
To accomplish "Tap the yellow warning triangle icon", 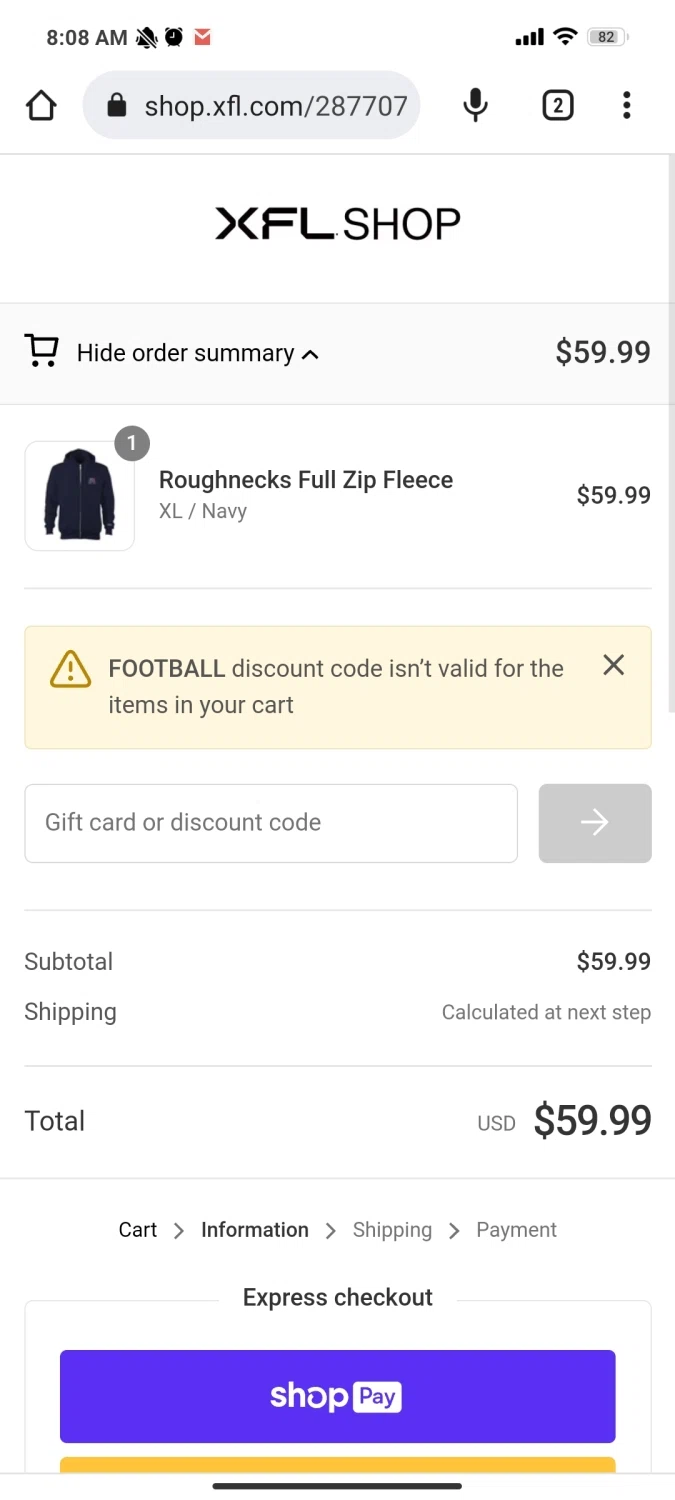I will (70, 669).
